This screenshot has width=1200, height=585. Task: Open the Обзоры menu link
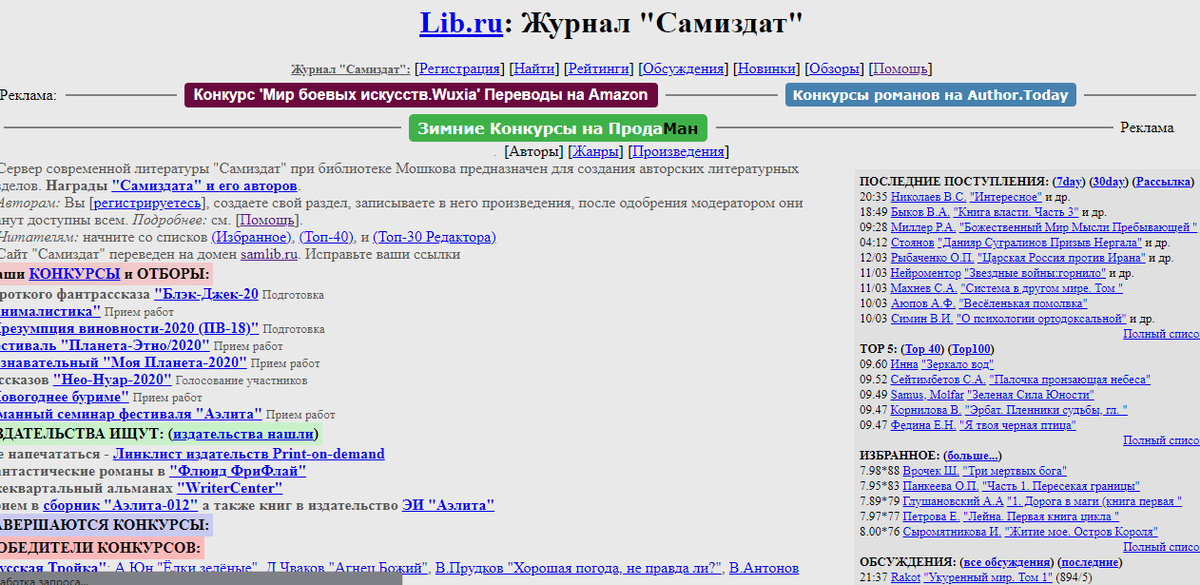[834, 69]
